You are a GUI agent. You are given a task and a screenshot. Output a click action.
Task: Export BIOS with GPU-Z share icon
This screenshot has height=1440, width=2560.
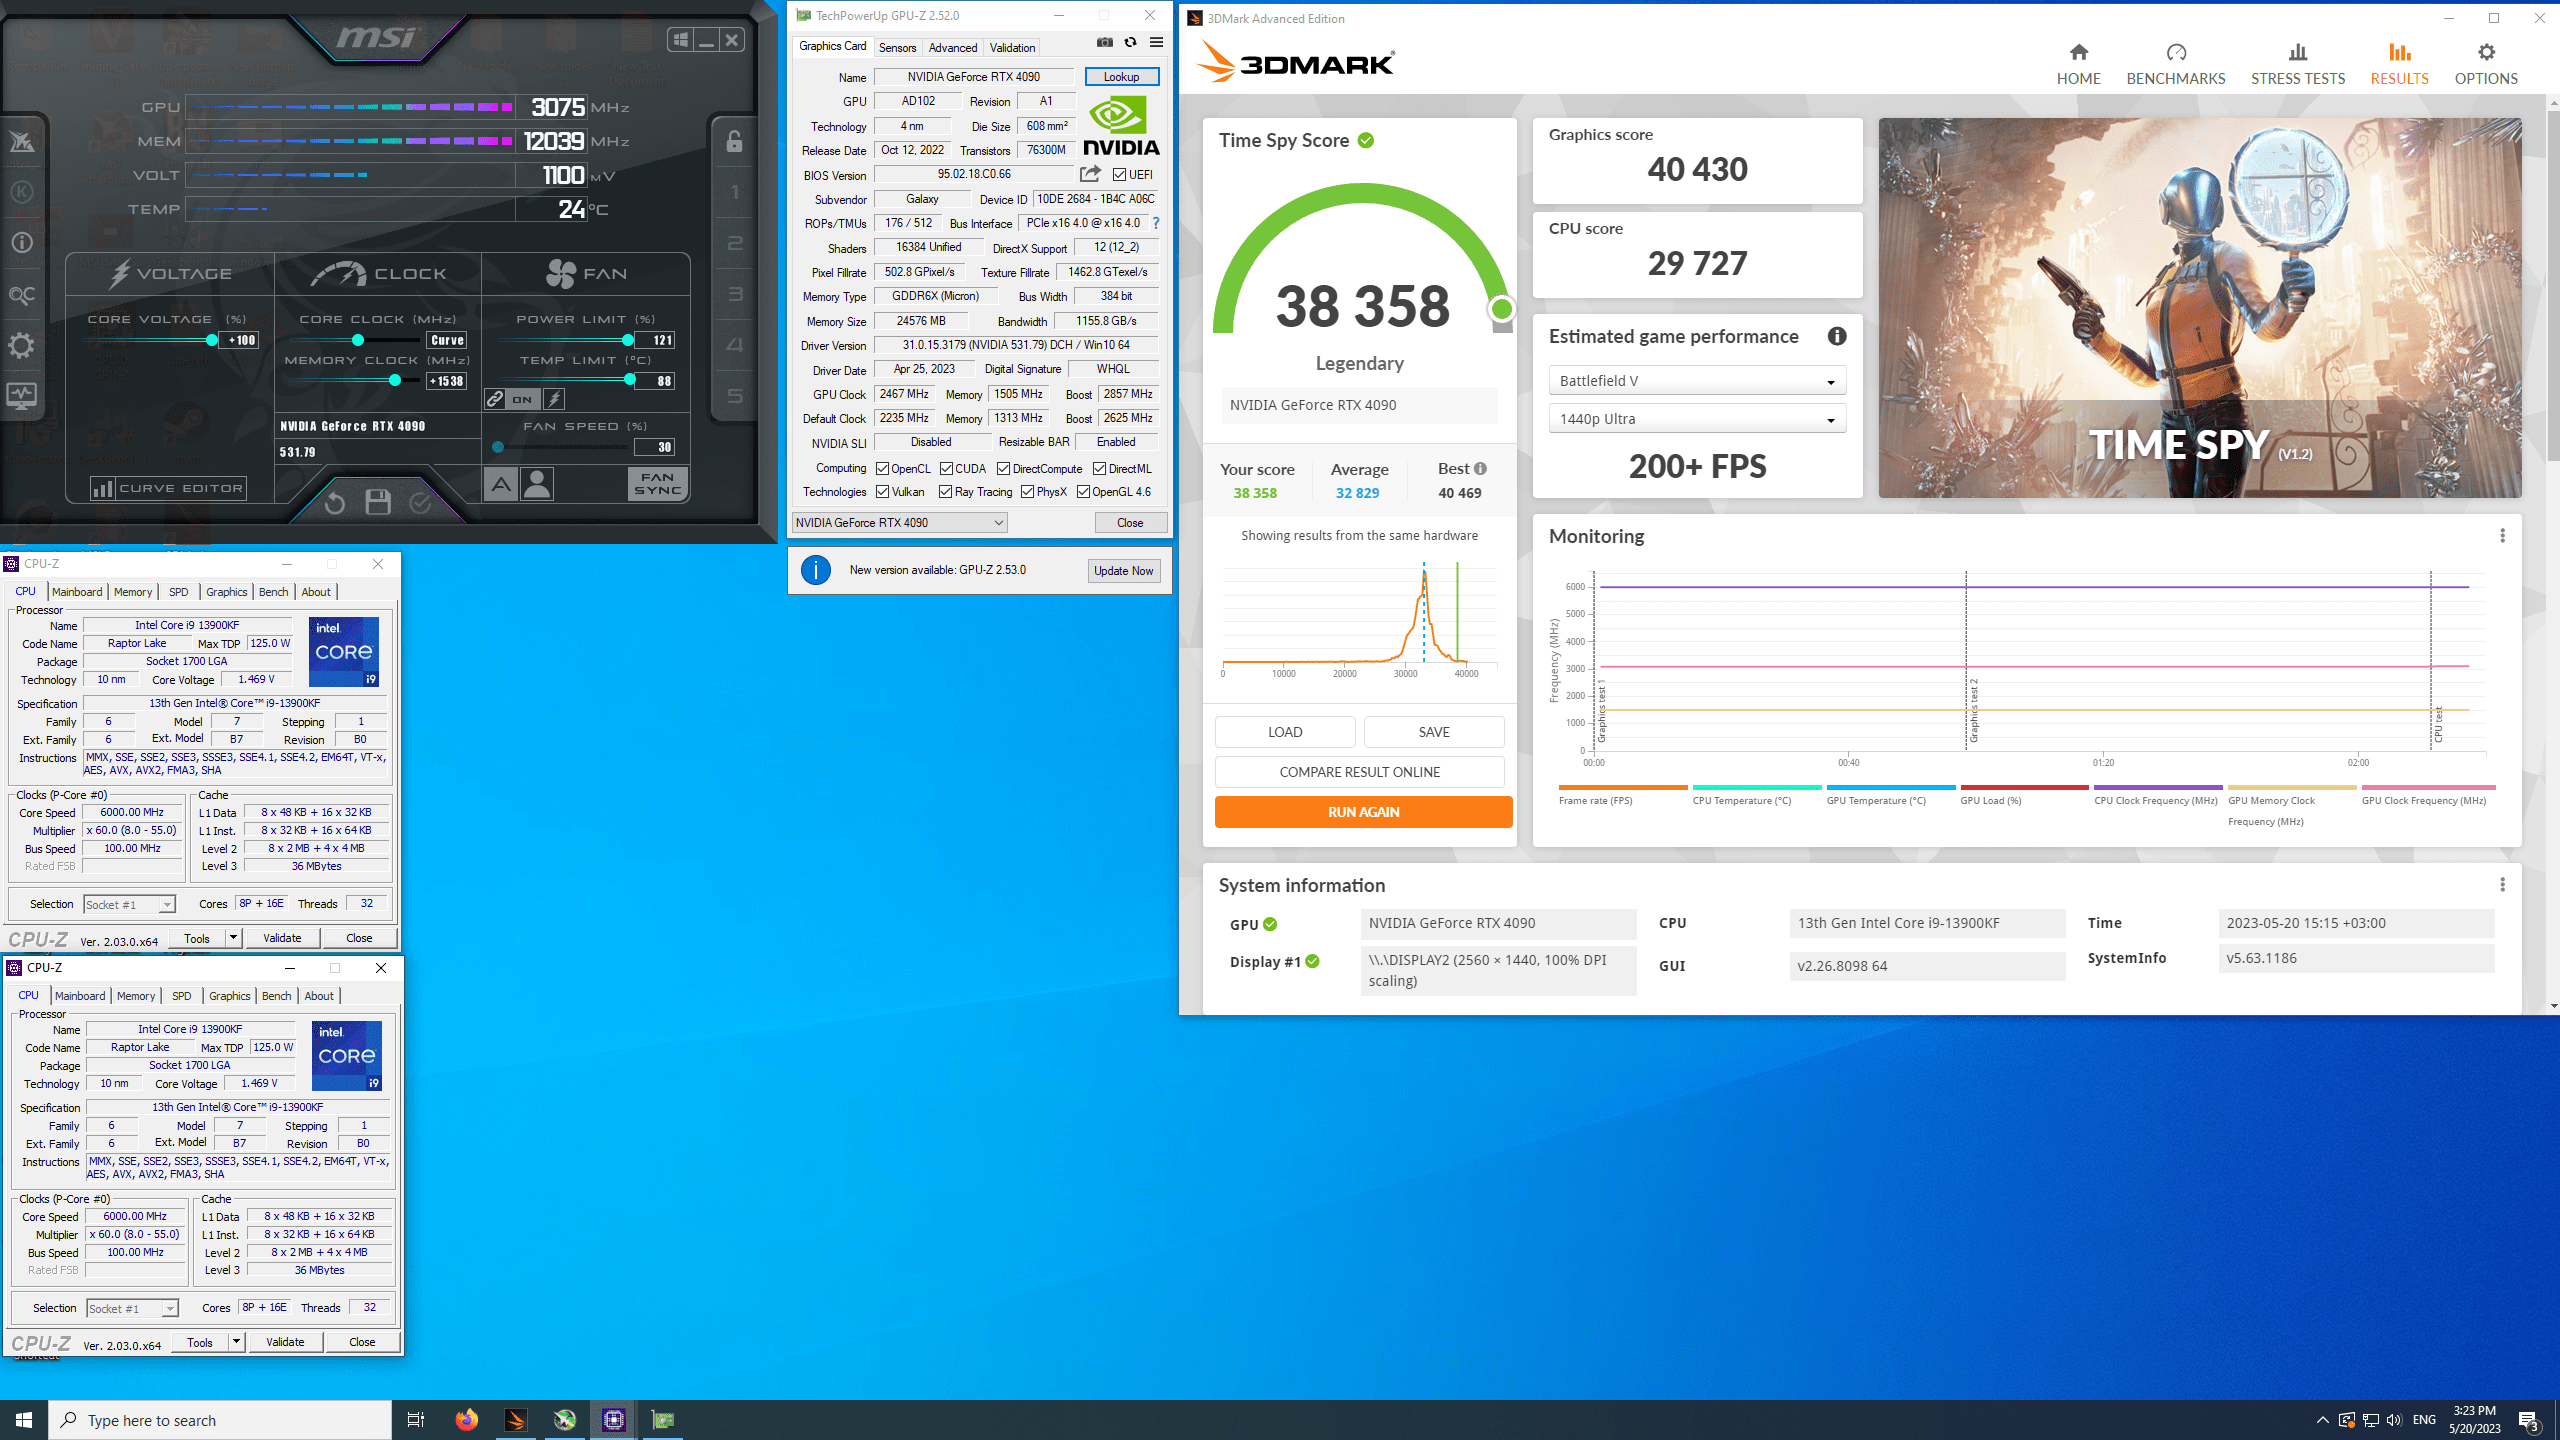pyautogui.click(x=1090, y=174)
